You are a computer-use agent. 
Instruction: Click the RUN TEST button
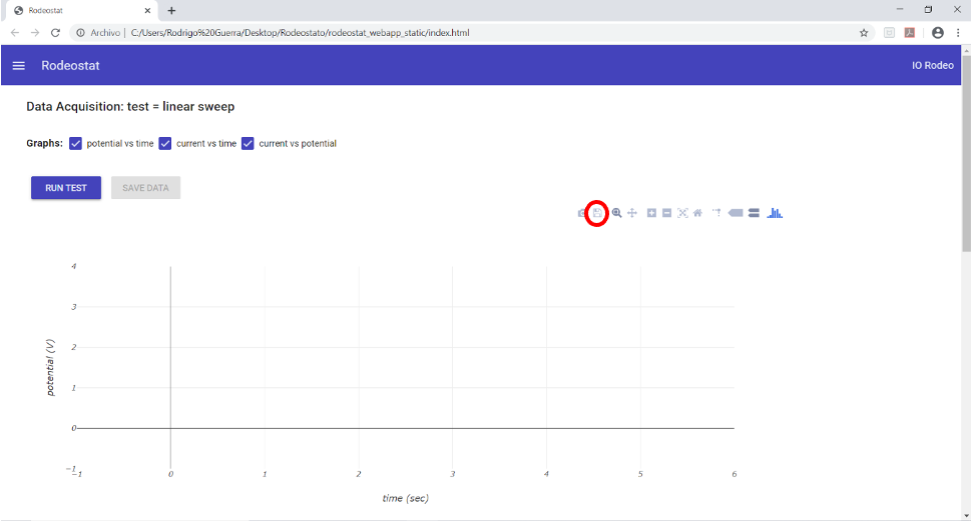[x=66, y=188]
